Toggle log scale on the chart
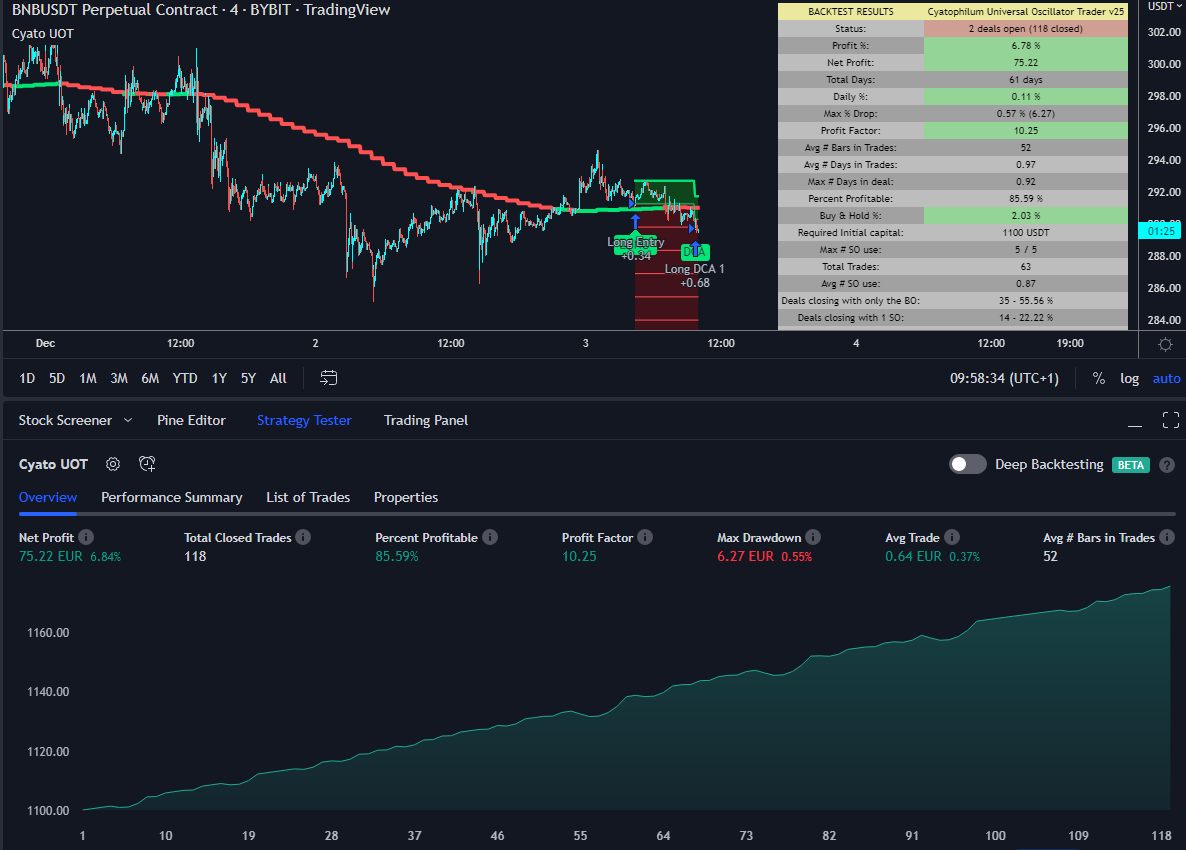Screen dimensions: 1186x850 pyautogui.click(x=1129, y=378)
